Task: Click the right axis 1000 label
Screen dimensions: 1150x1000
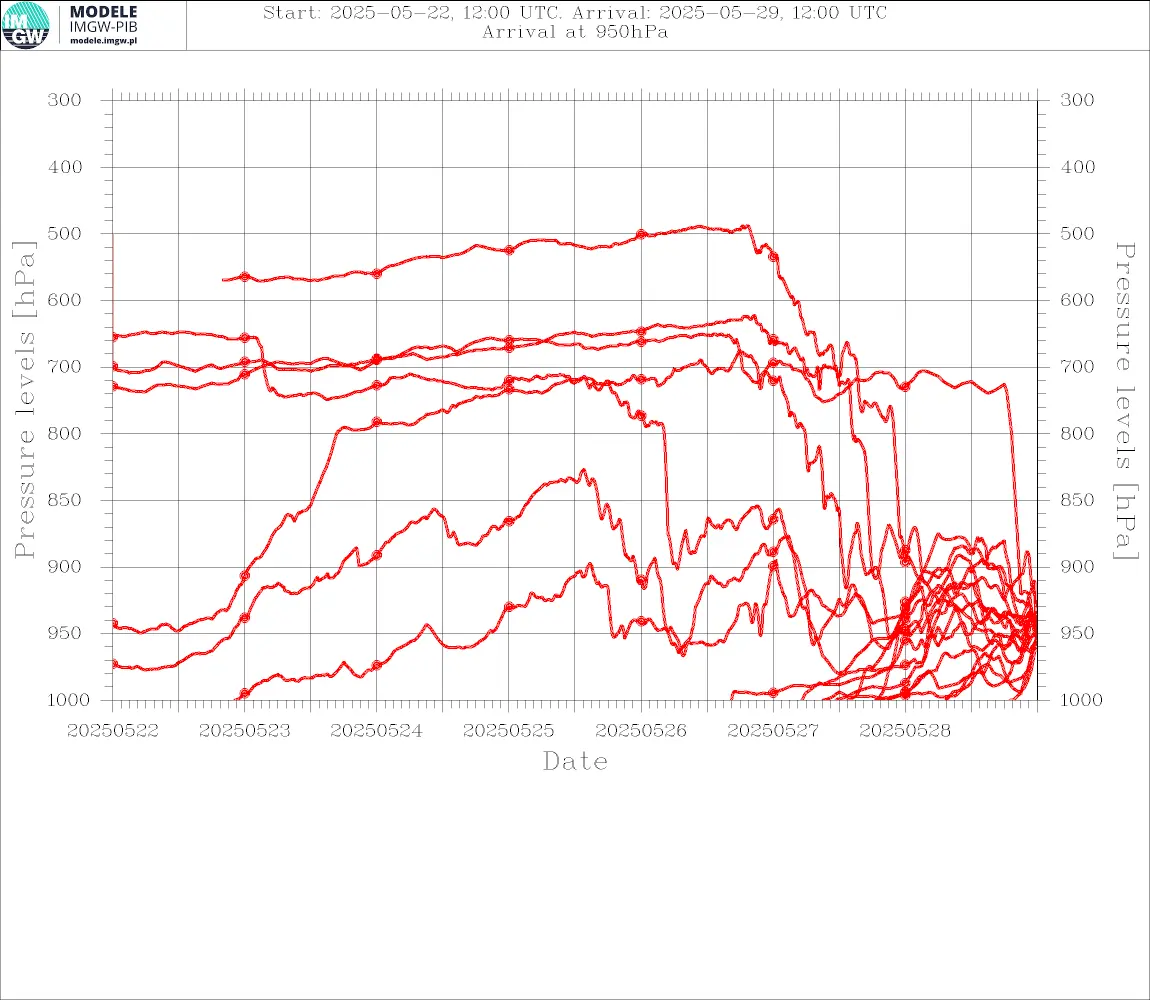Action: click(x=1082, y=700)
